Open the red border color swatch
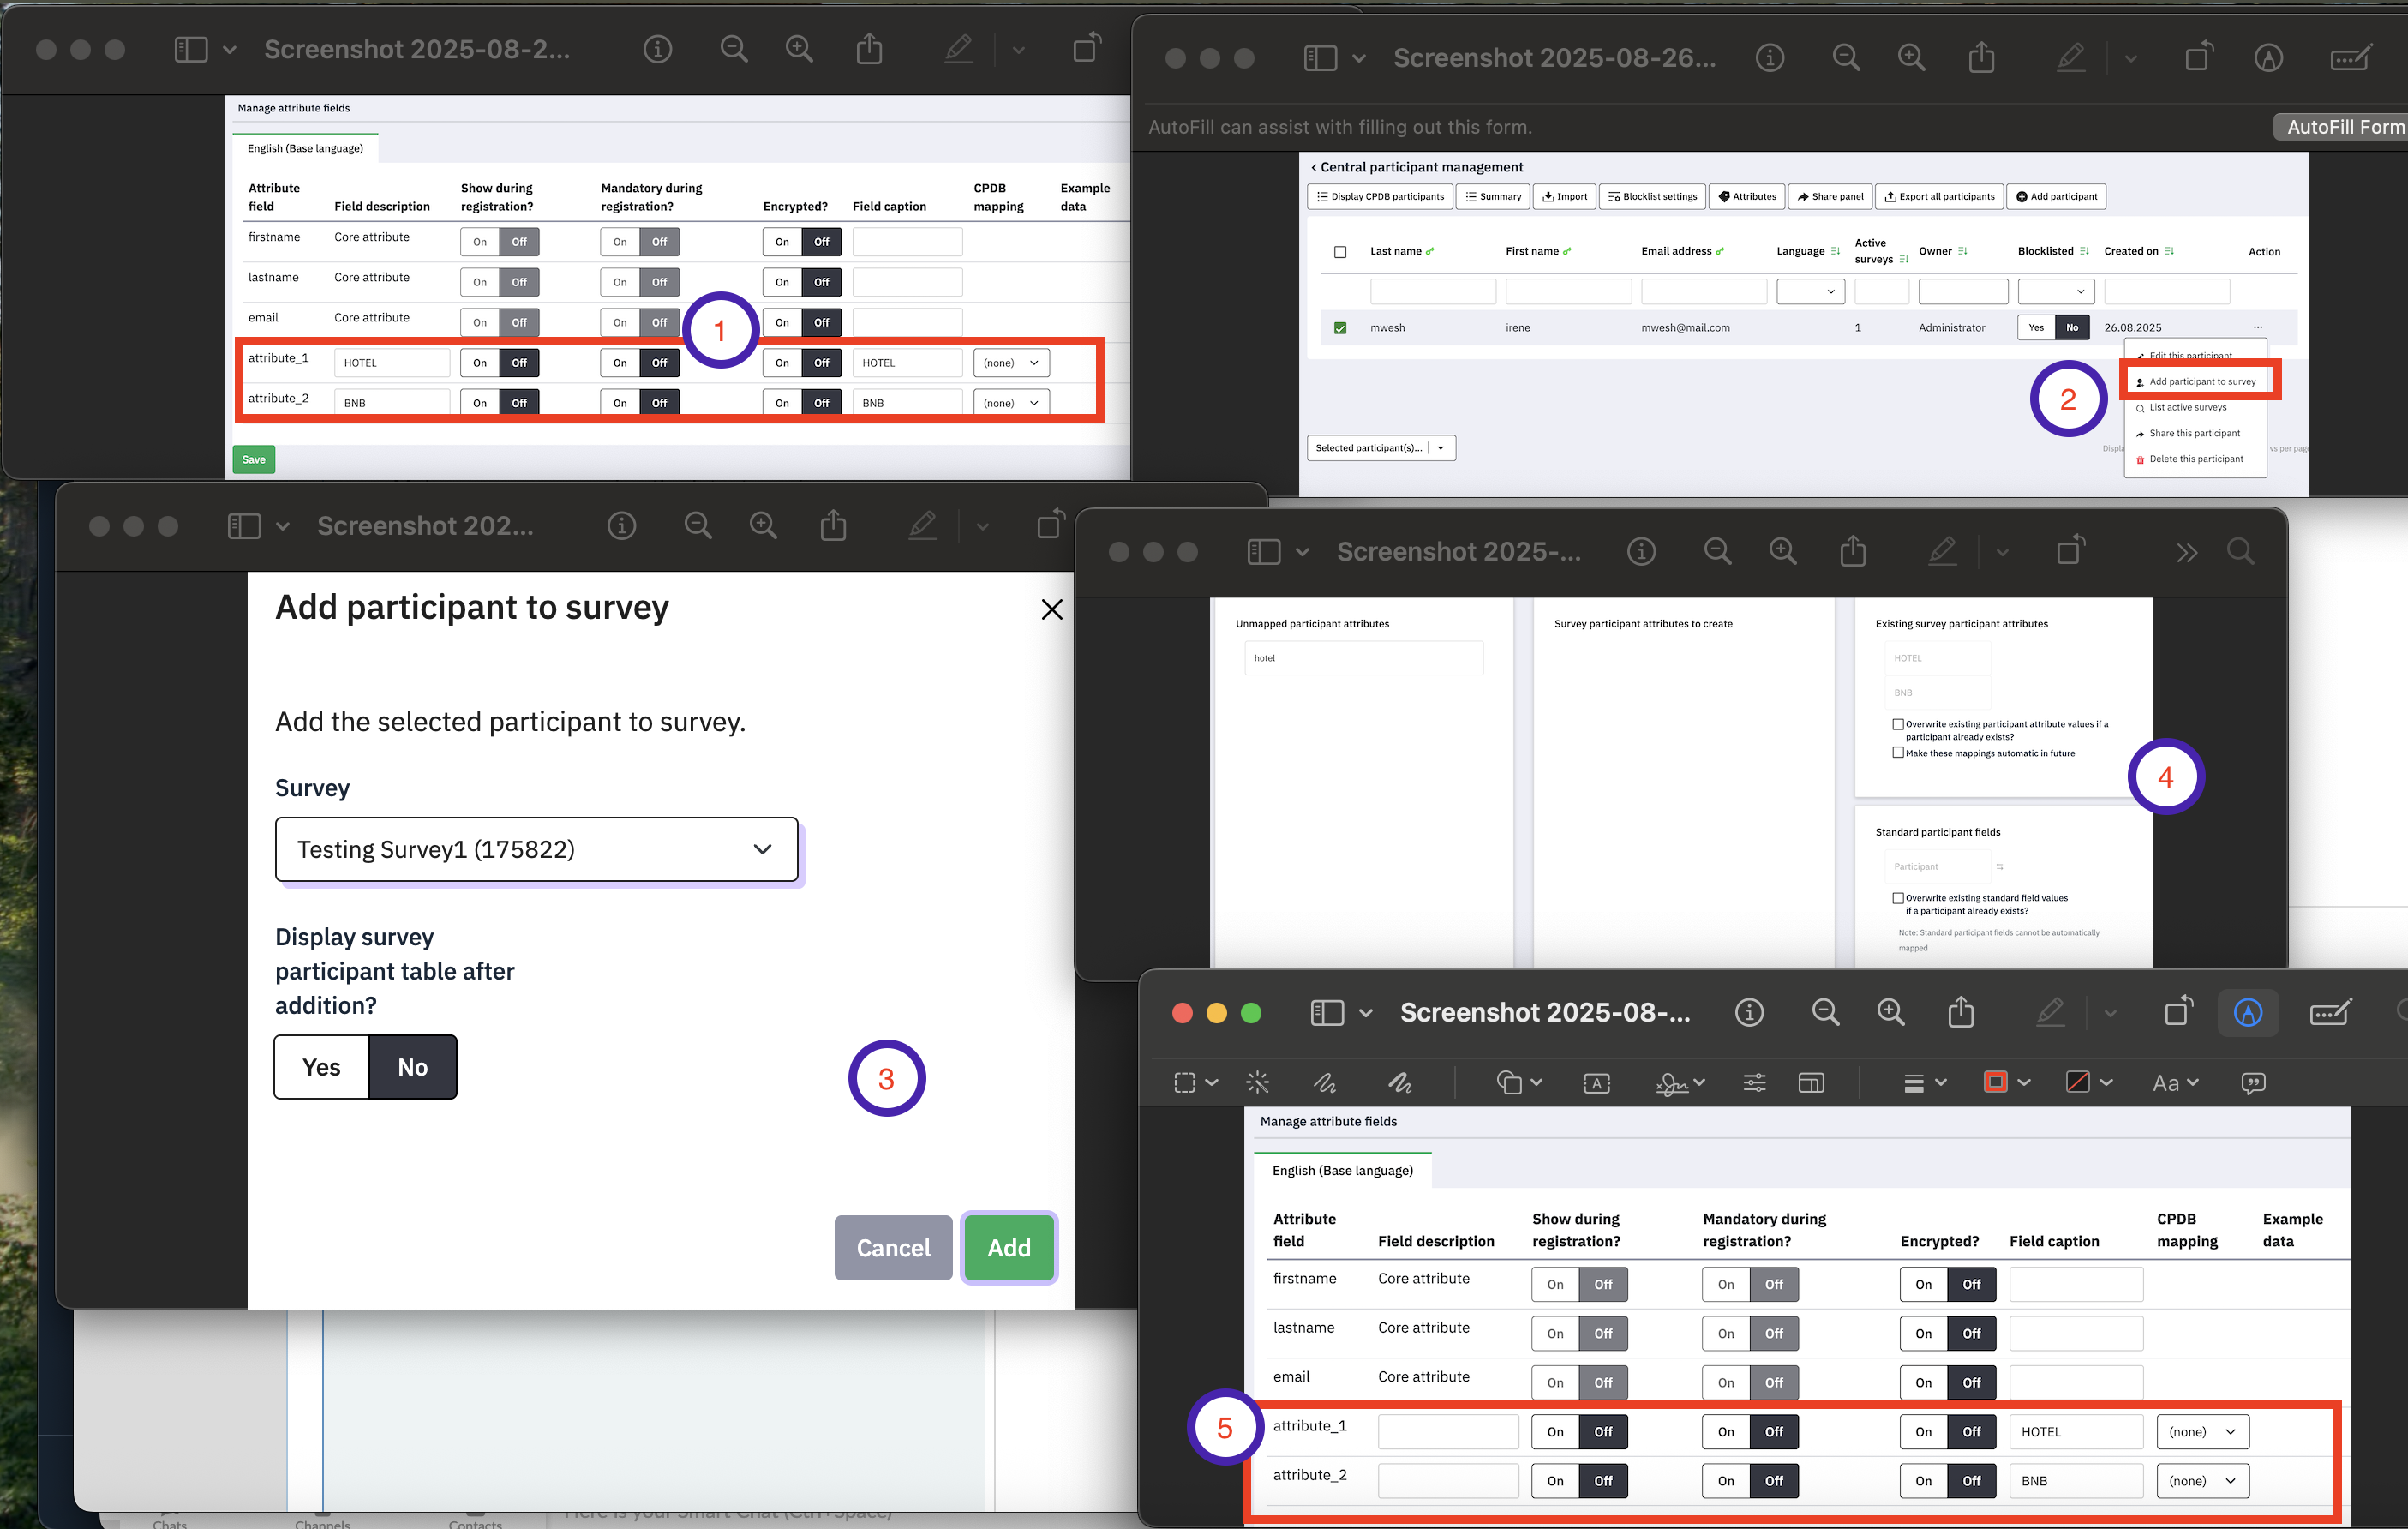2408x1529 pixels. point(1994,1082)
